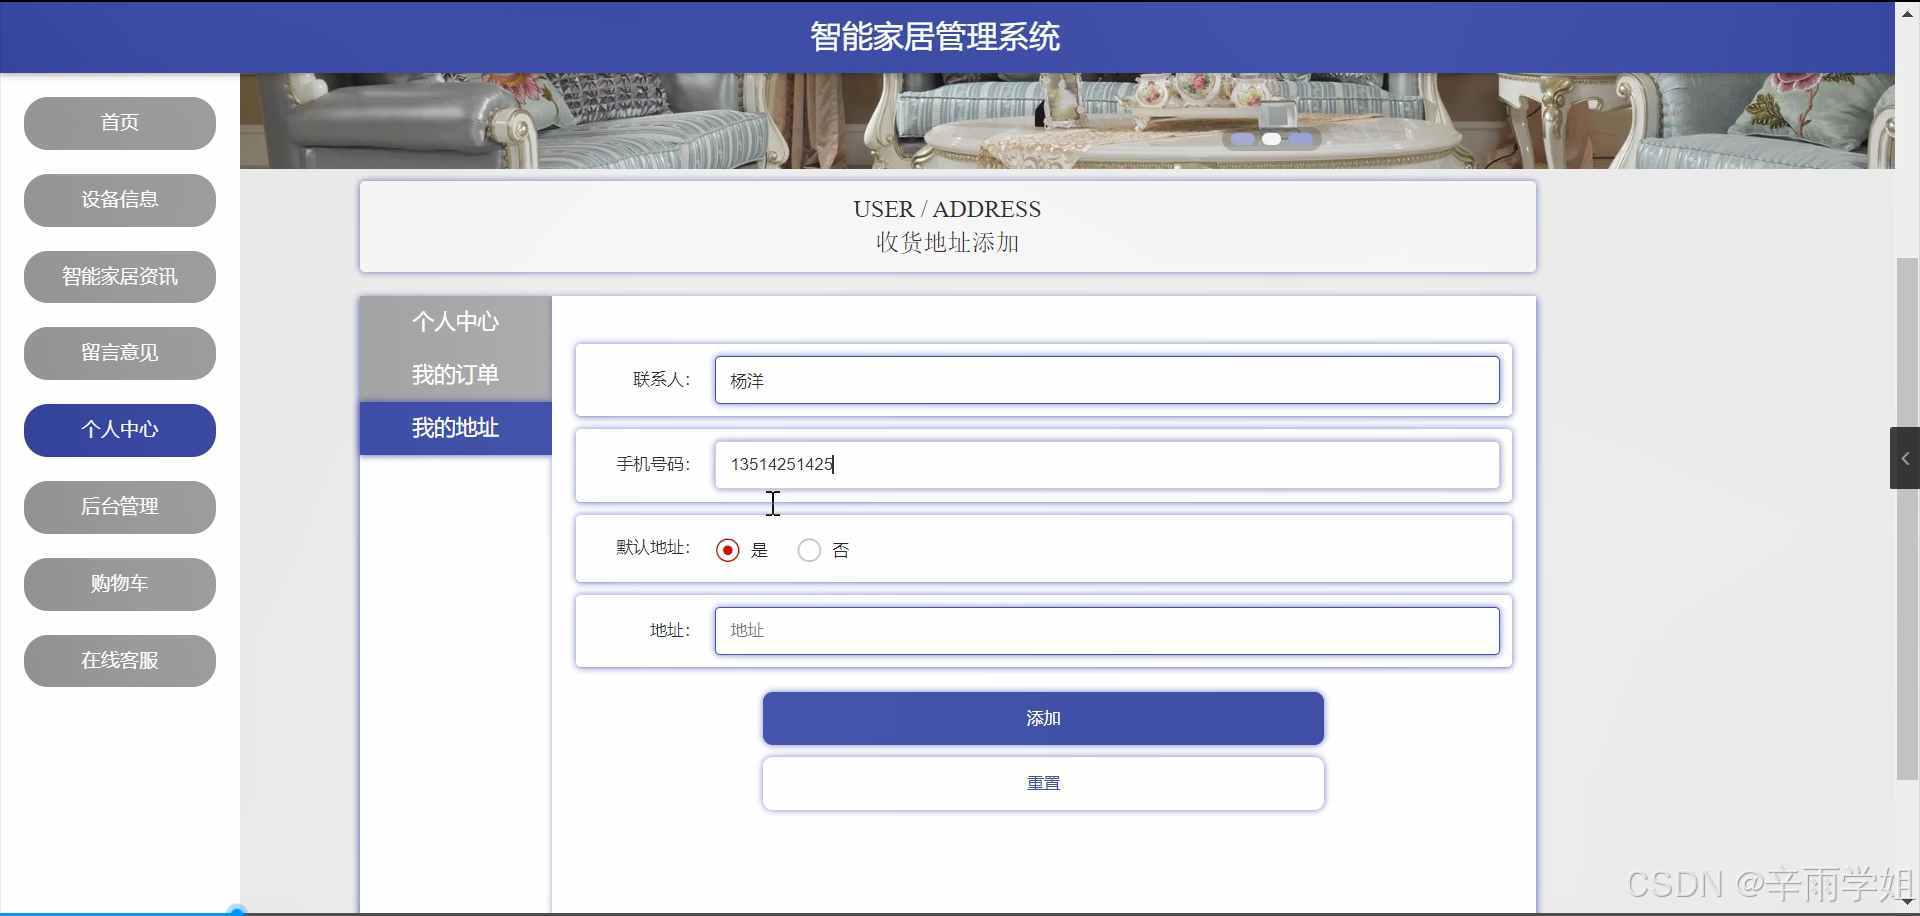The width and height of the screenshot is (1920, 916).
Task: Select 是 for default address
Action: pos(726,550)
